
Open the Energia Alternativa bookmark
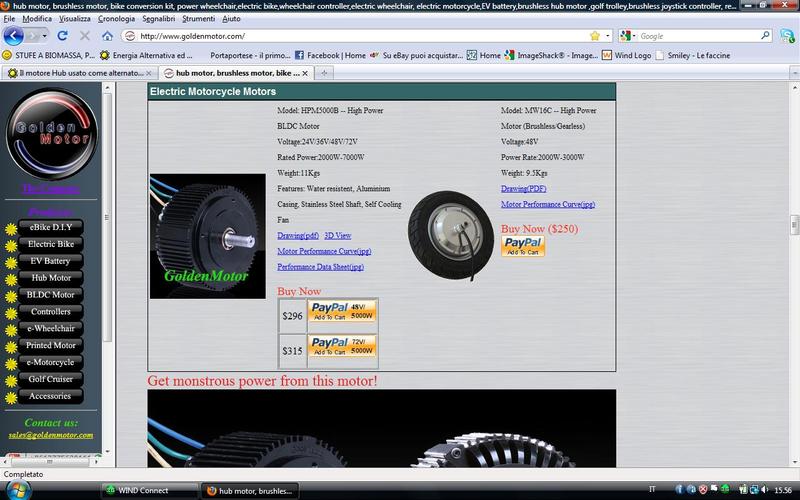coord(146,55)
